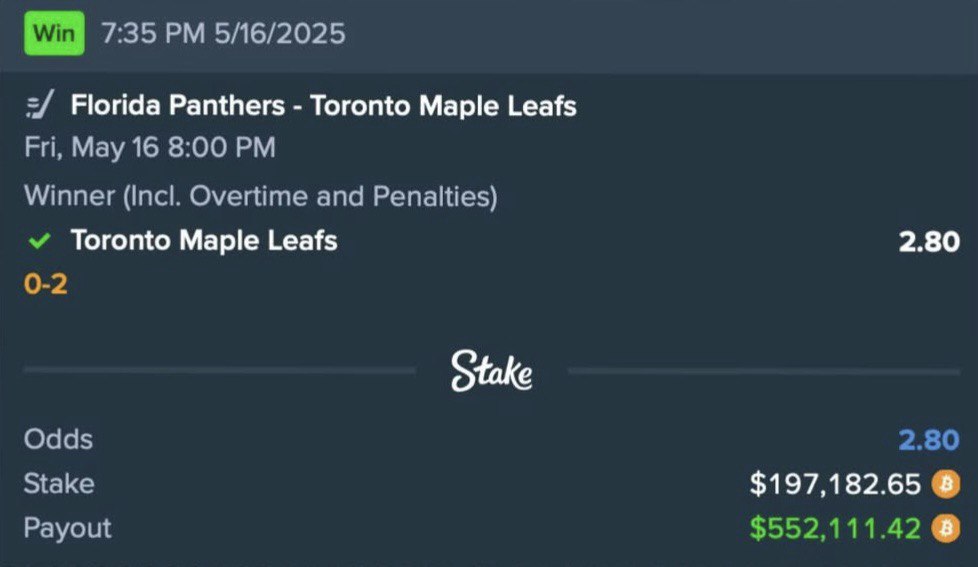Click the Payout label

pos(67,529)
